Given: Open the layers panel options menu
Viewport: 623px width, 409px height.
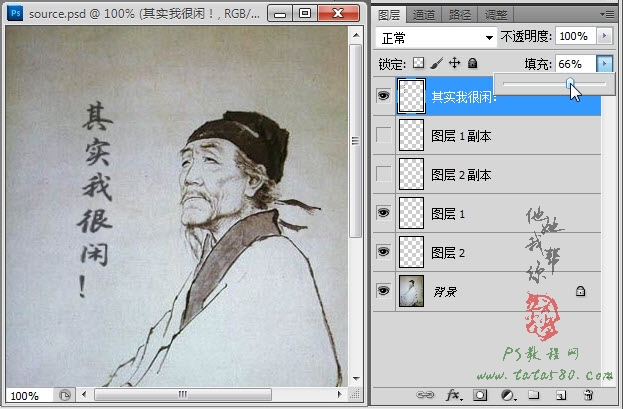Looking at the screenshot, I should [x=607, y=14].
